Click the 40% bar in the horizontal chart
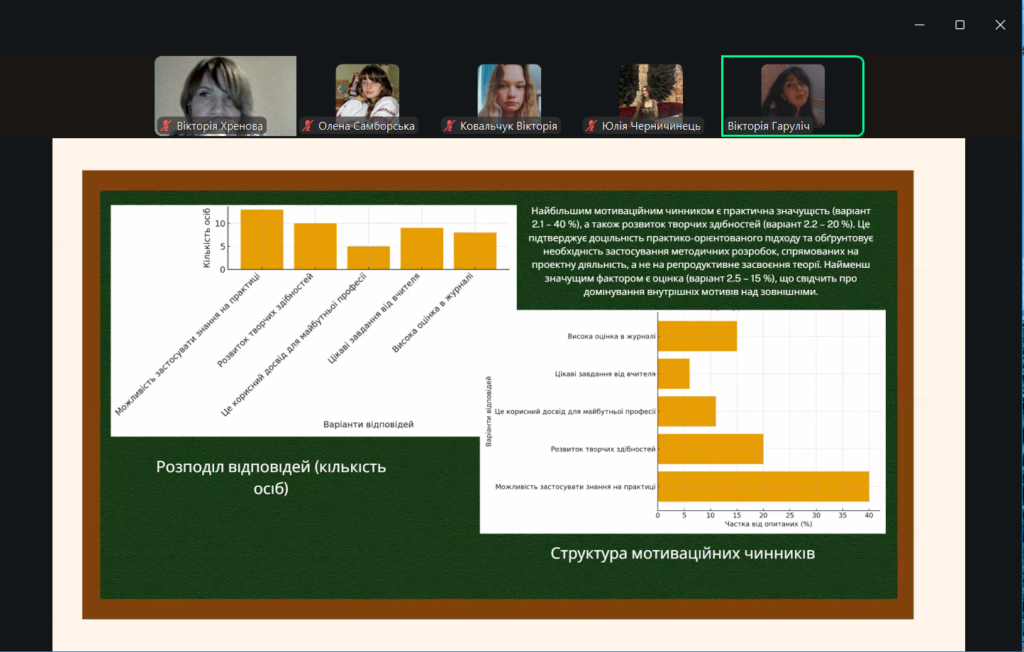Viewport: 1024px width, 652px height. click(763, 486)
